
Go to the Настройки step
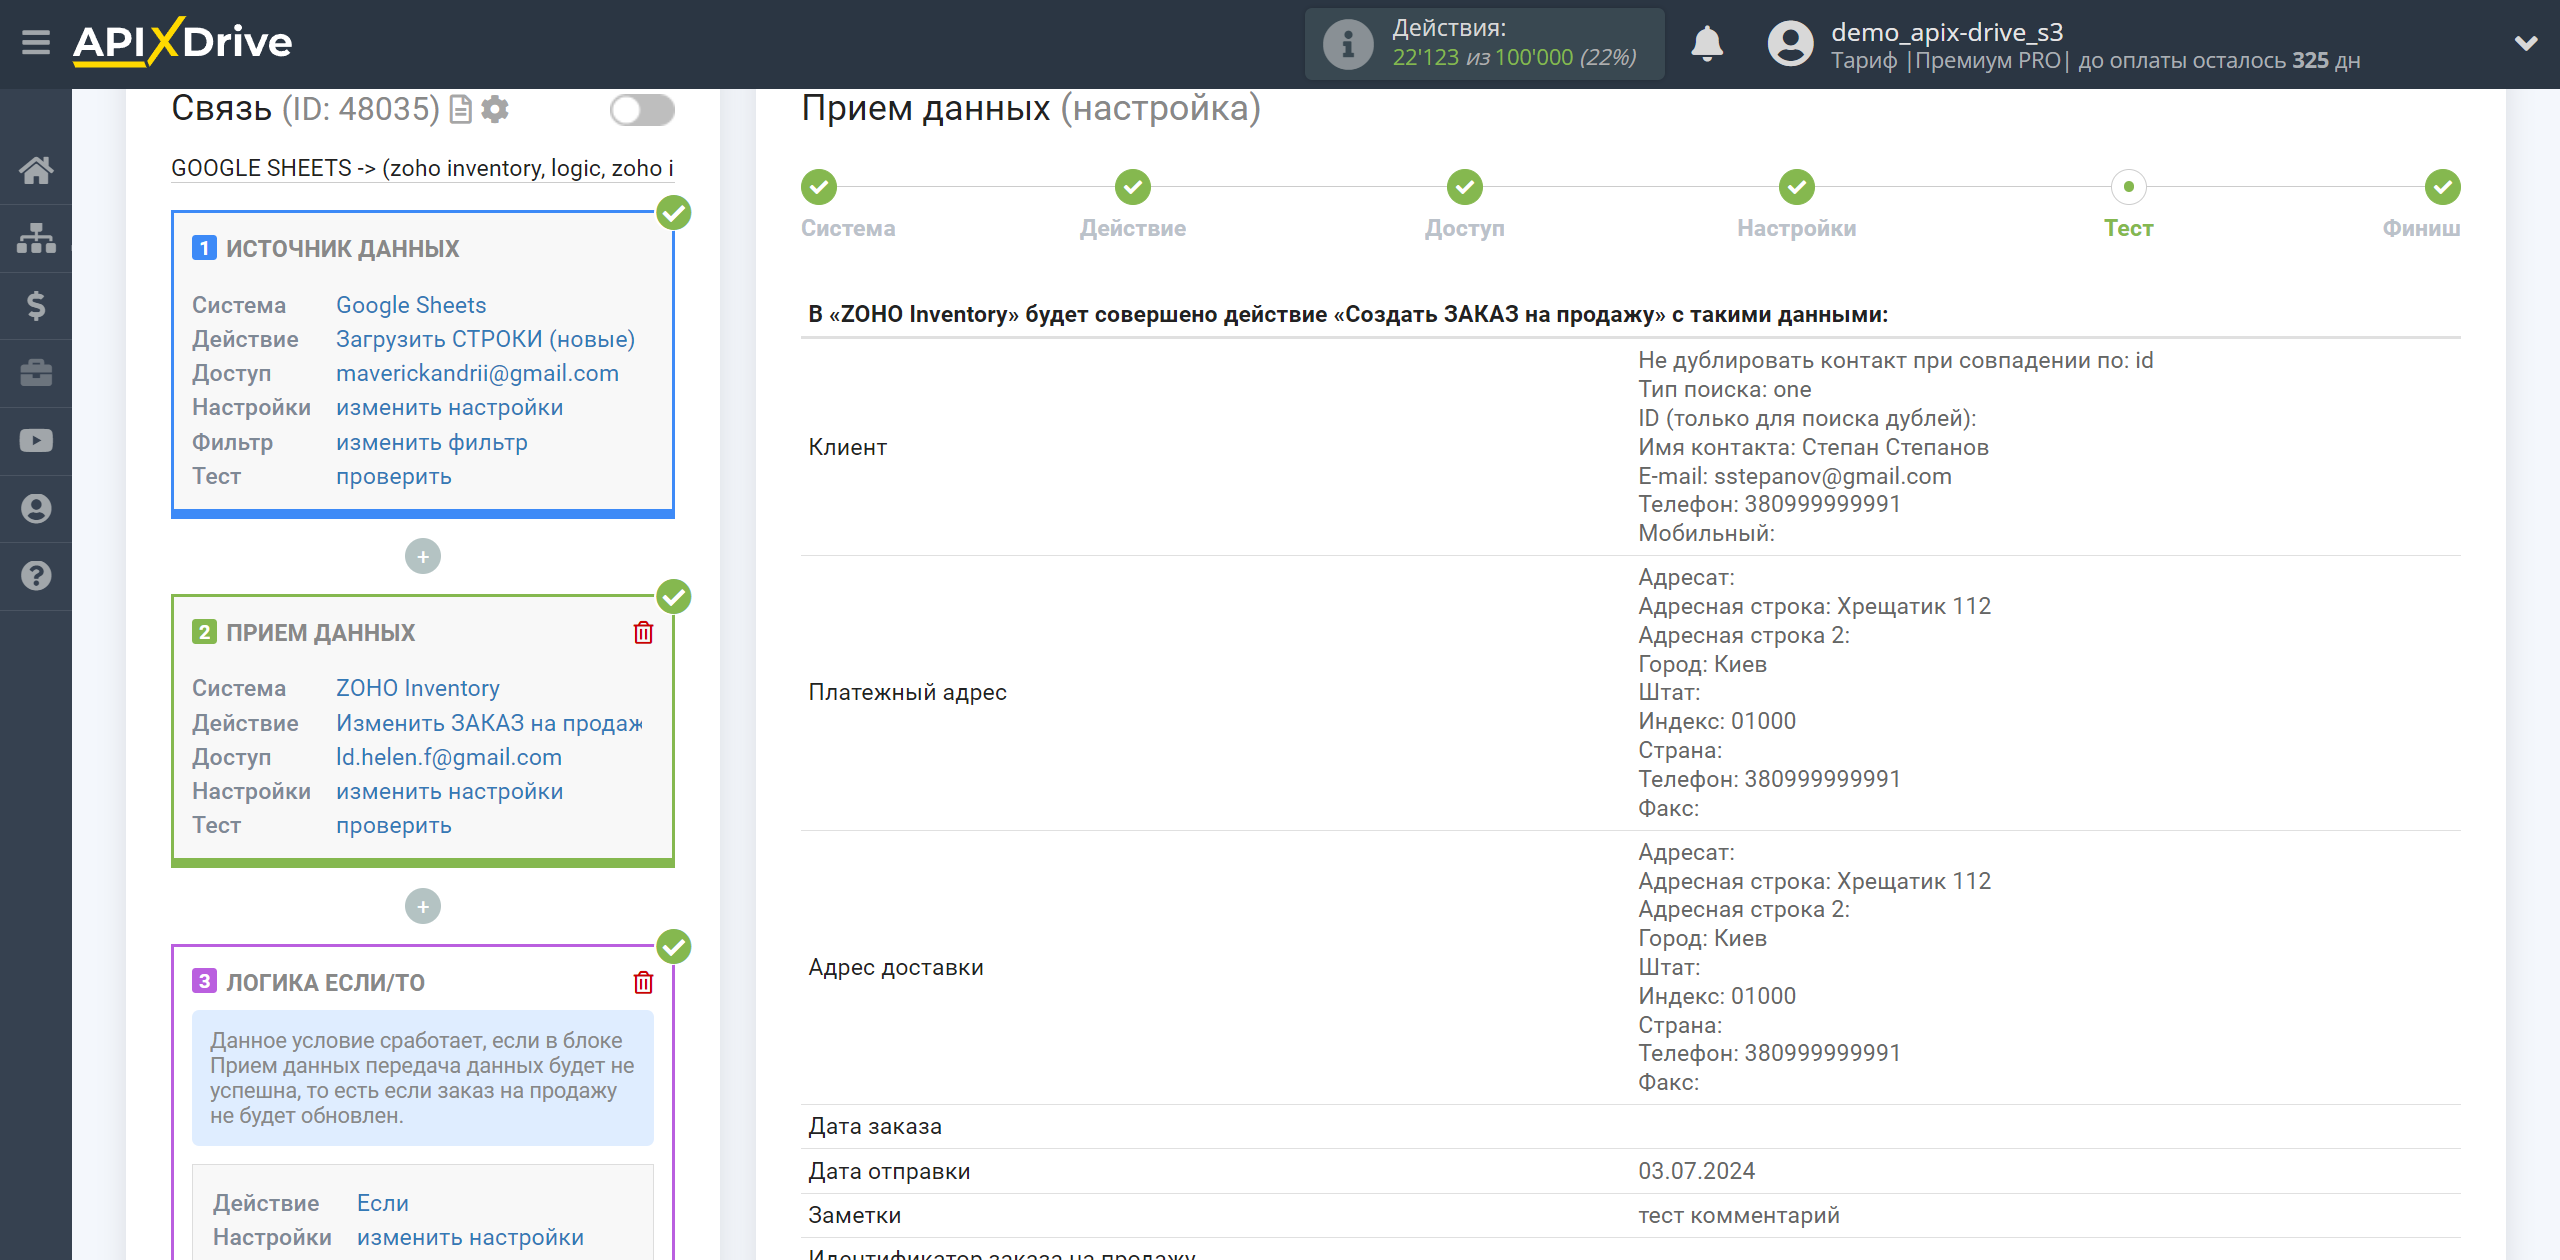(1796, 187)
